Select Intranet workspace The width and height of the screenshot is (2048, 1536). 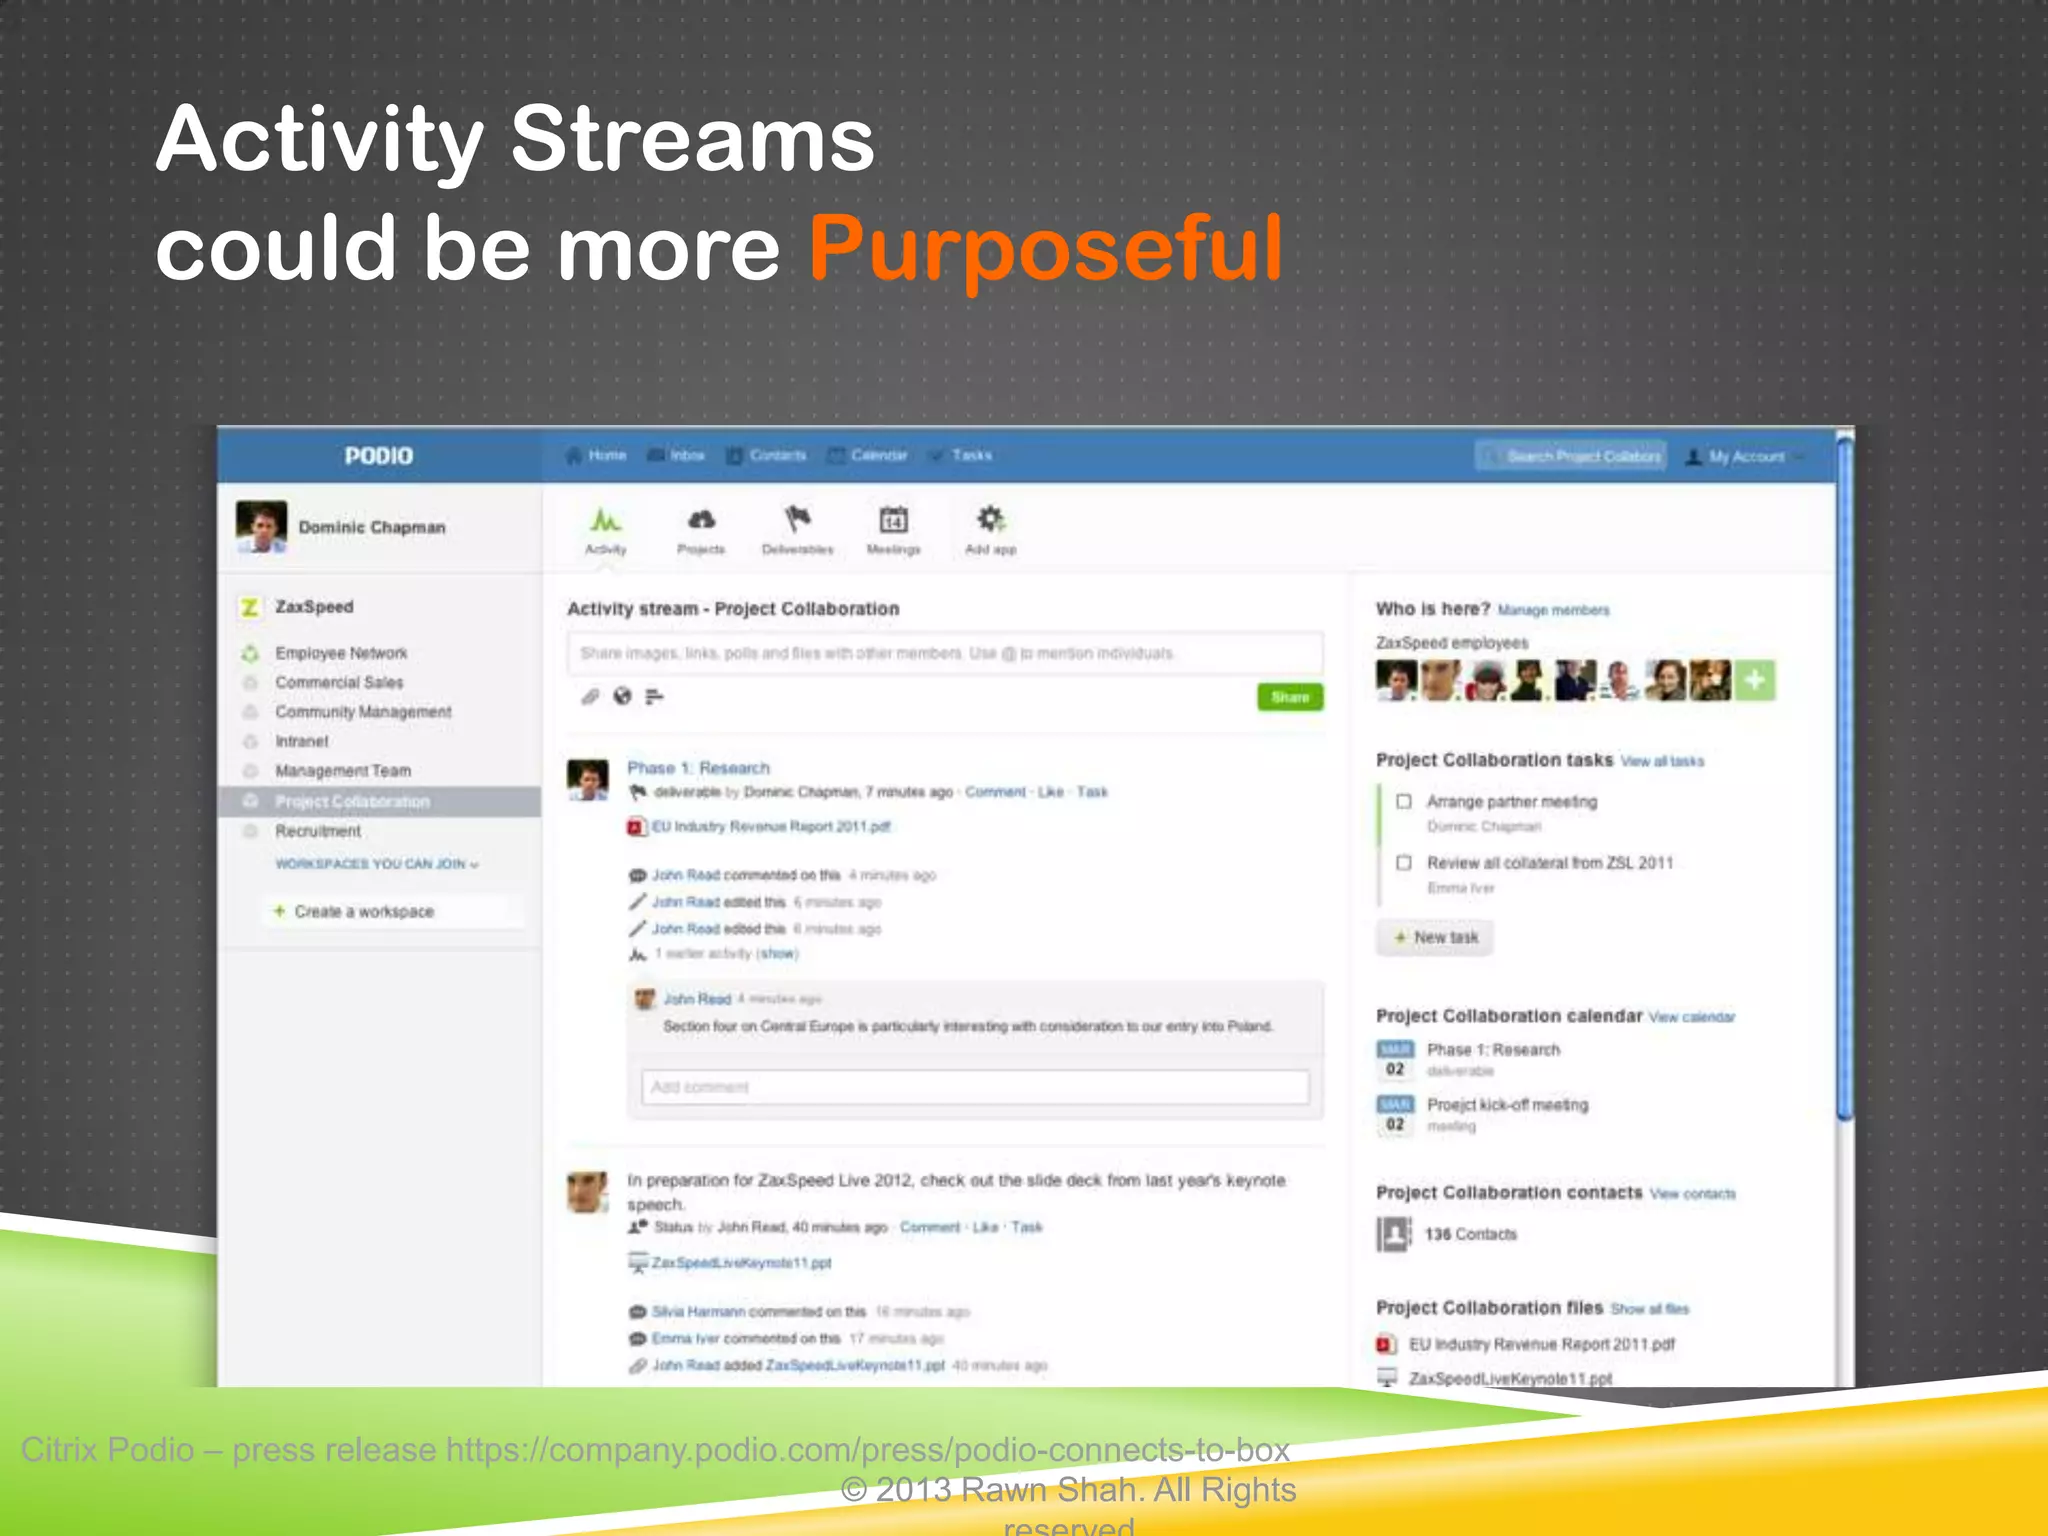coord(302,741)
